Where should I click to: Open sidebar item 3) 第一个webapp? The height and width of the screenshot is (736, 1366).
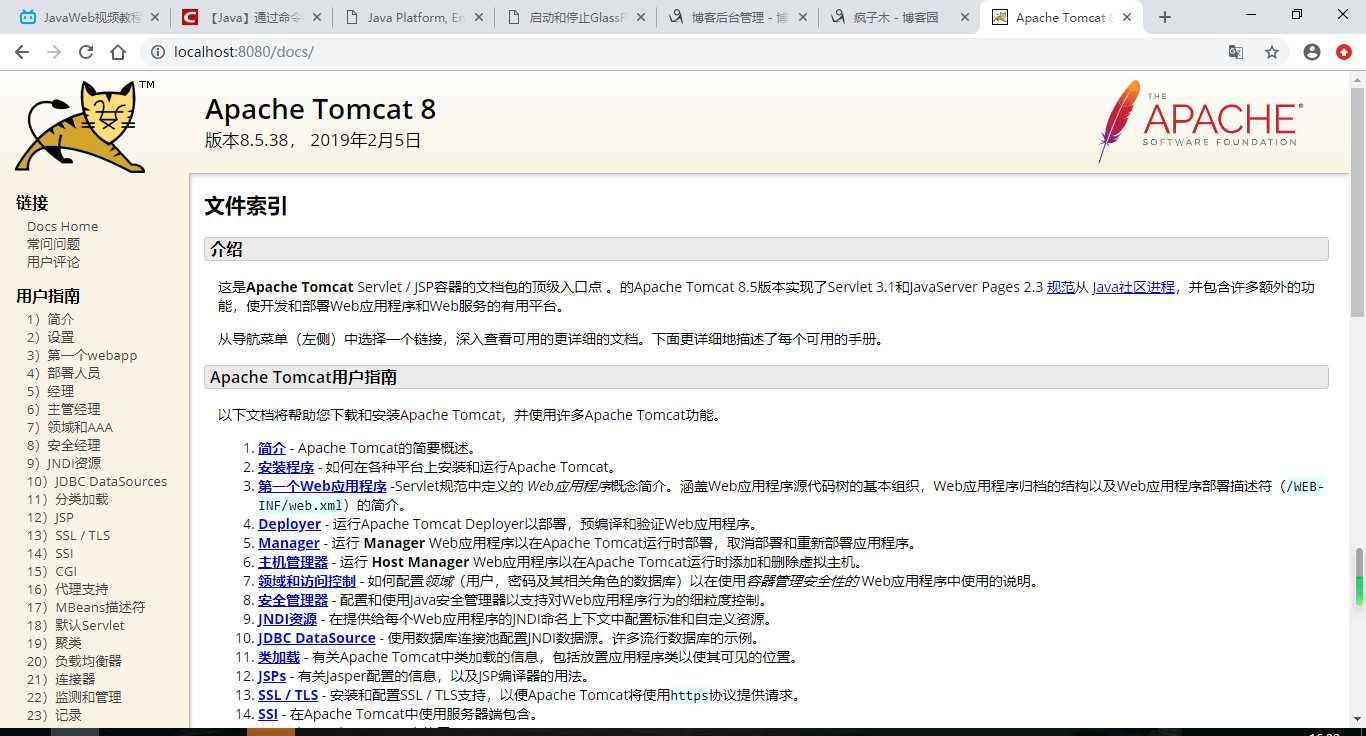[82, 355]
